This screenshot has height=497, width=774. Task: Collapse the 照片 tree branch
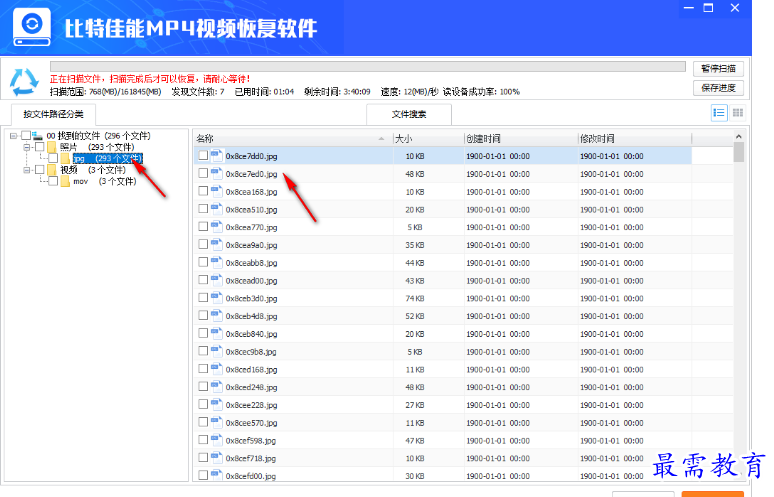pos(26,147)
